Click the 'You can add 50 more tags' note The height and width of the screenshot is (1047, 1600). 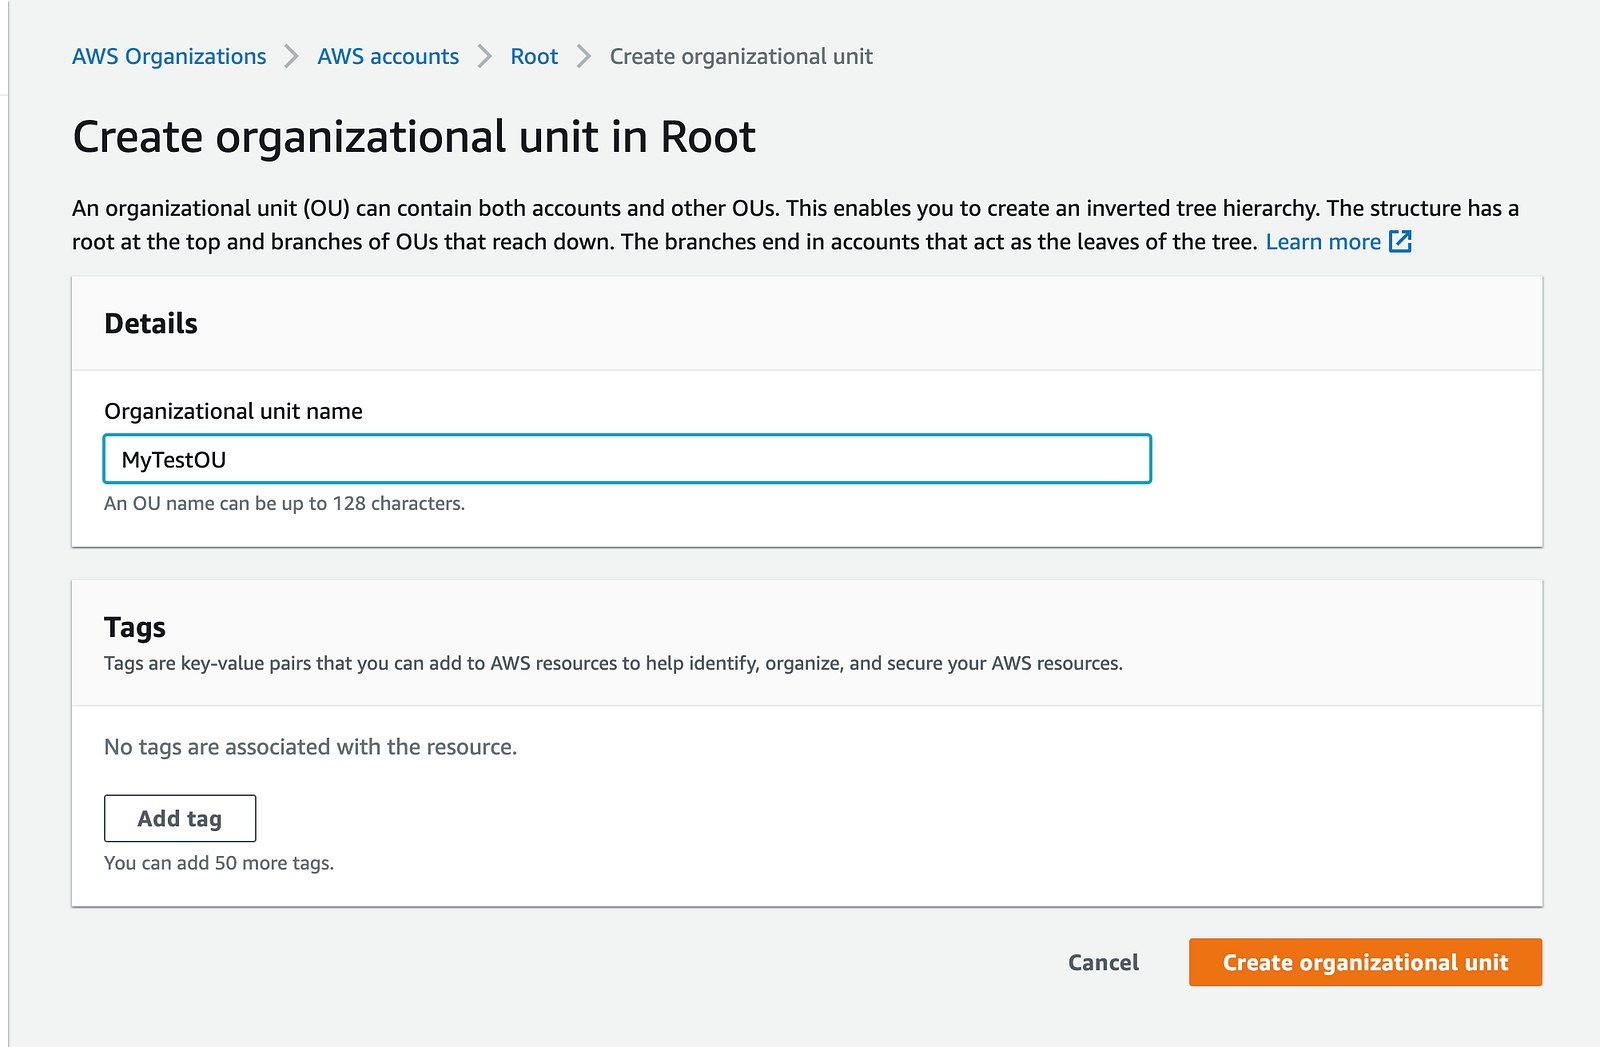219,863
